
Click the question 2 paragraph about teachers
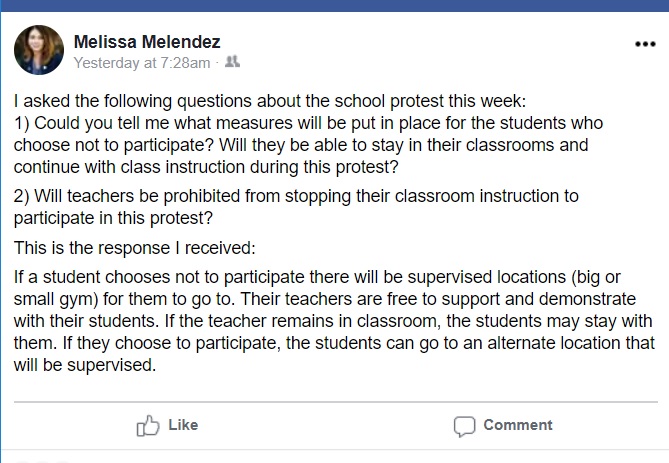[296, 206]
